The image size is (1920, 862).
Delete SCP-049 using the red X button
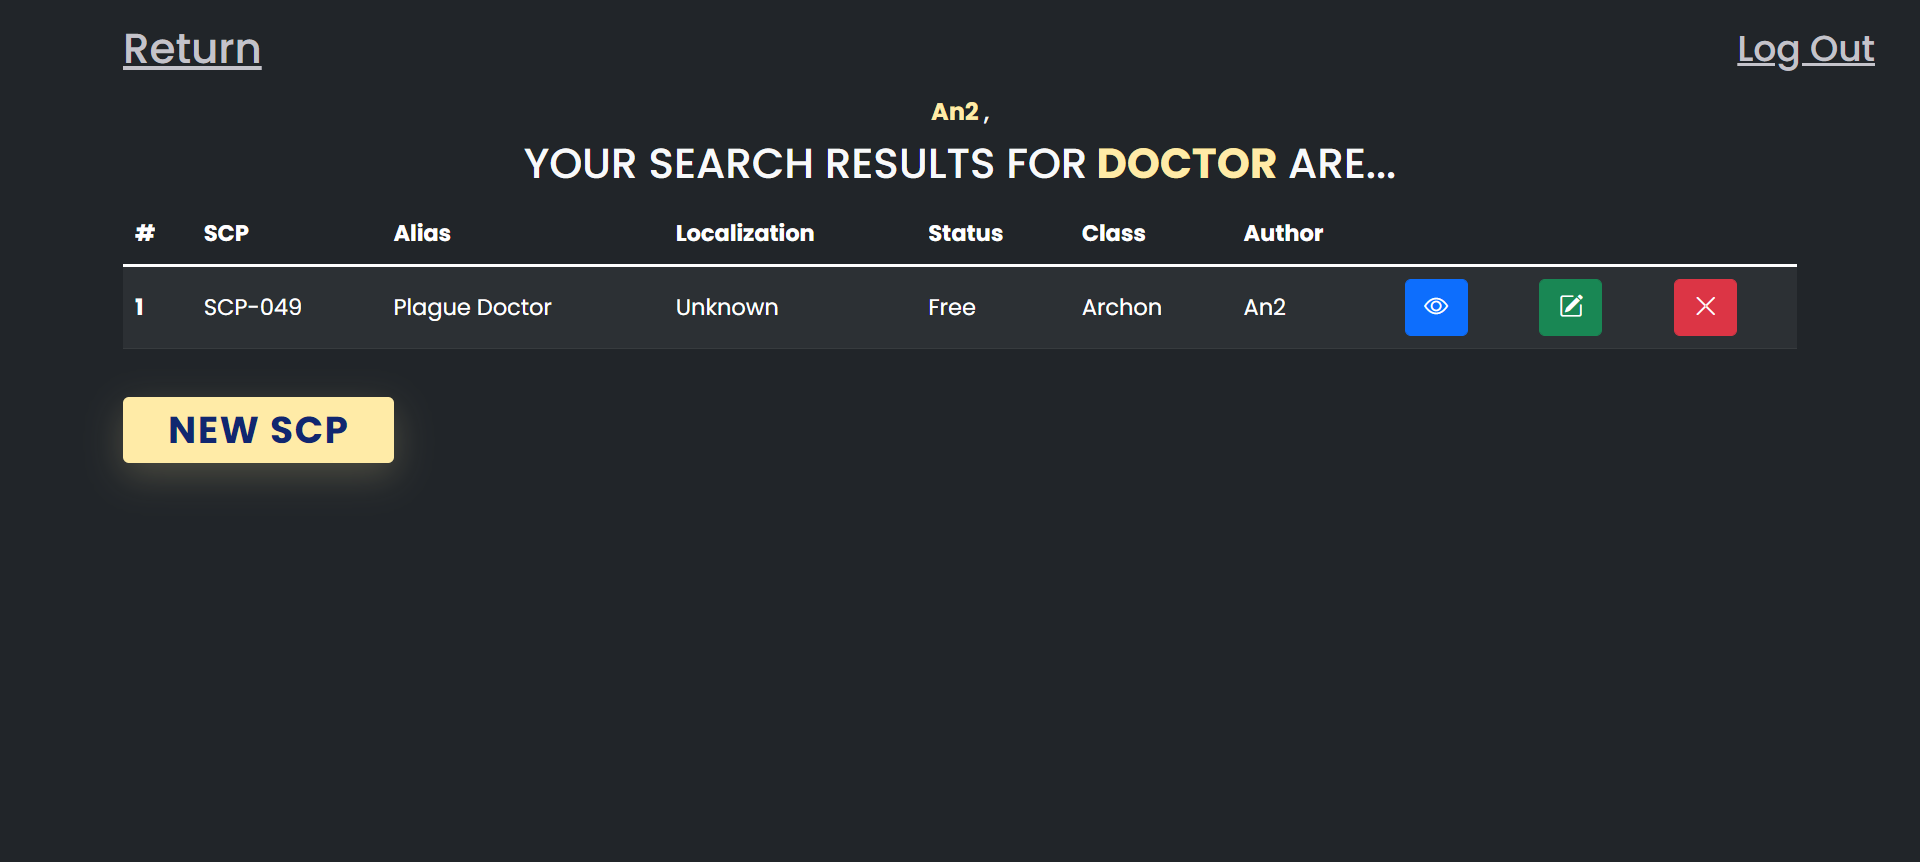coord(1705,307)
